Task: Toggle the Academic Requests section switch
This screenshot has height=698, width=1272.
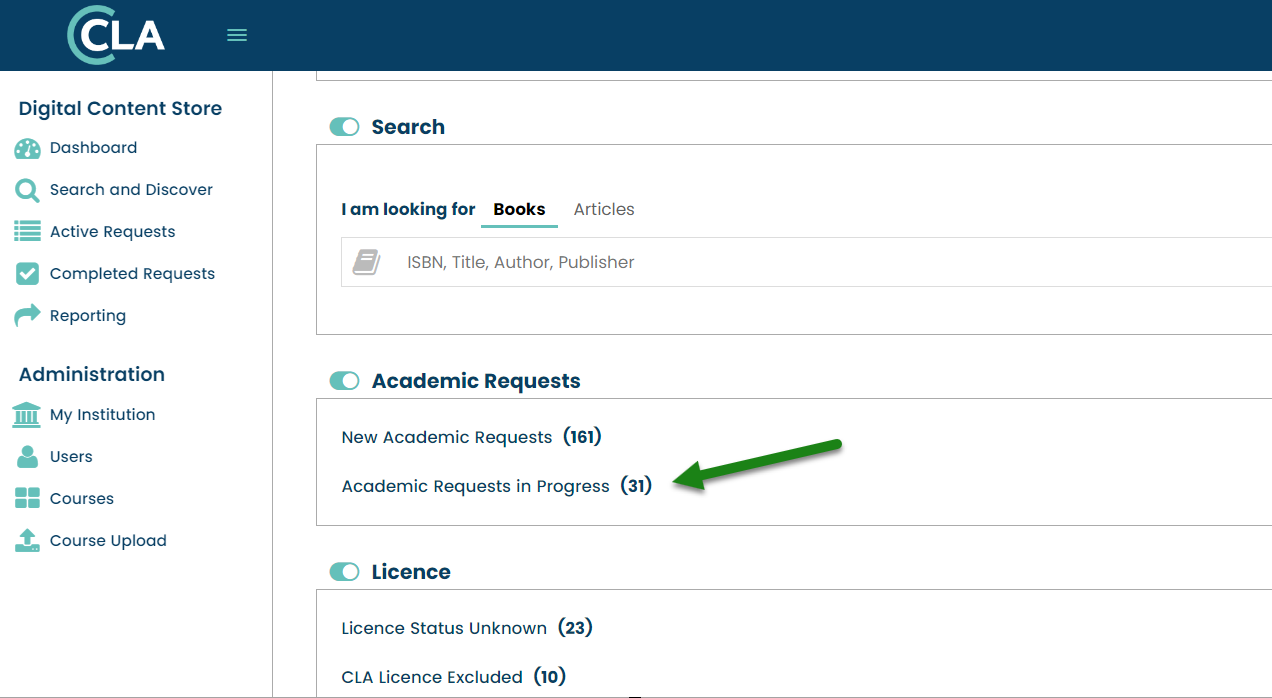Action: pyautogui.click(x=344, y=381)
